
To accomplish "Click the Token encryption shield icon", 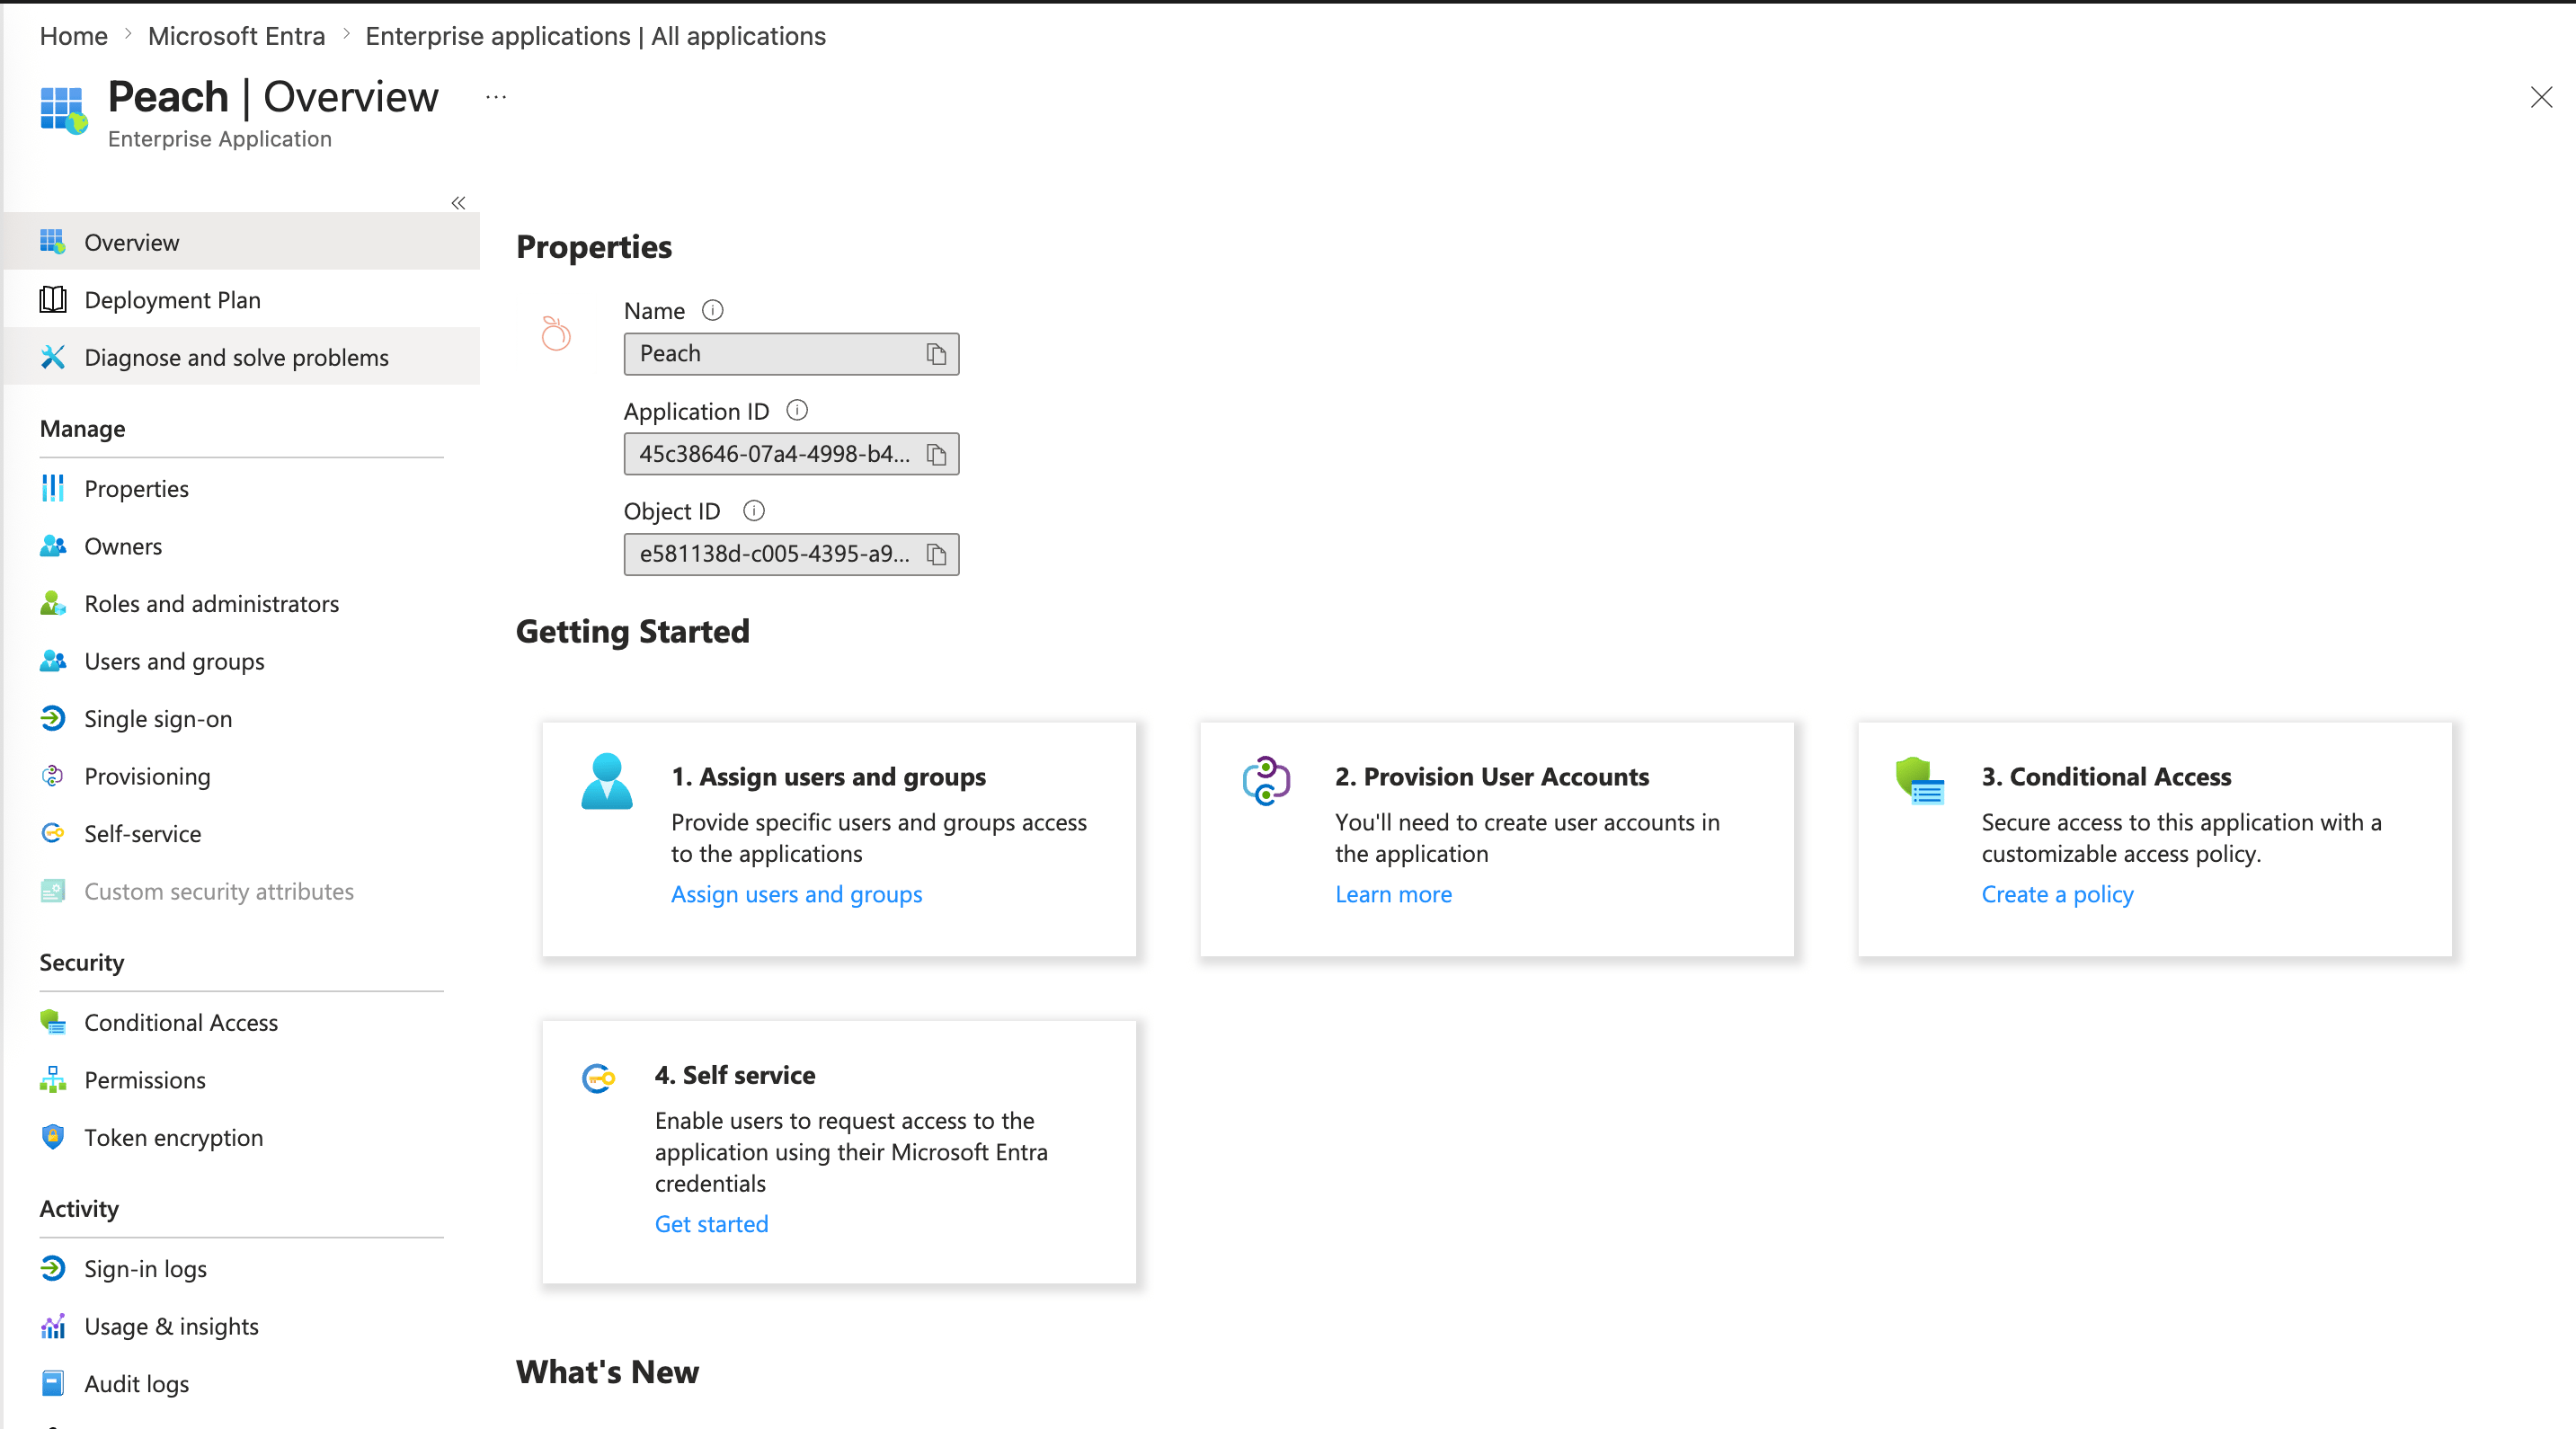I will point(52,1137).
